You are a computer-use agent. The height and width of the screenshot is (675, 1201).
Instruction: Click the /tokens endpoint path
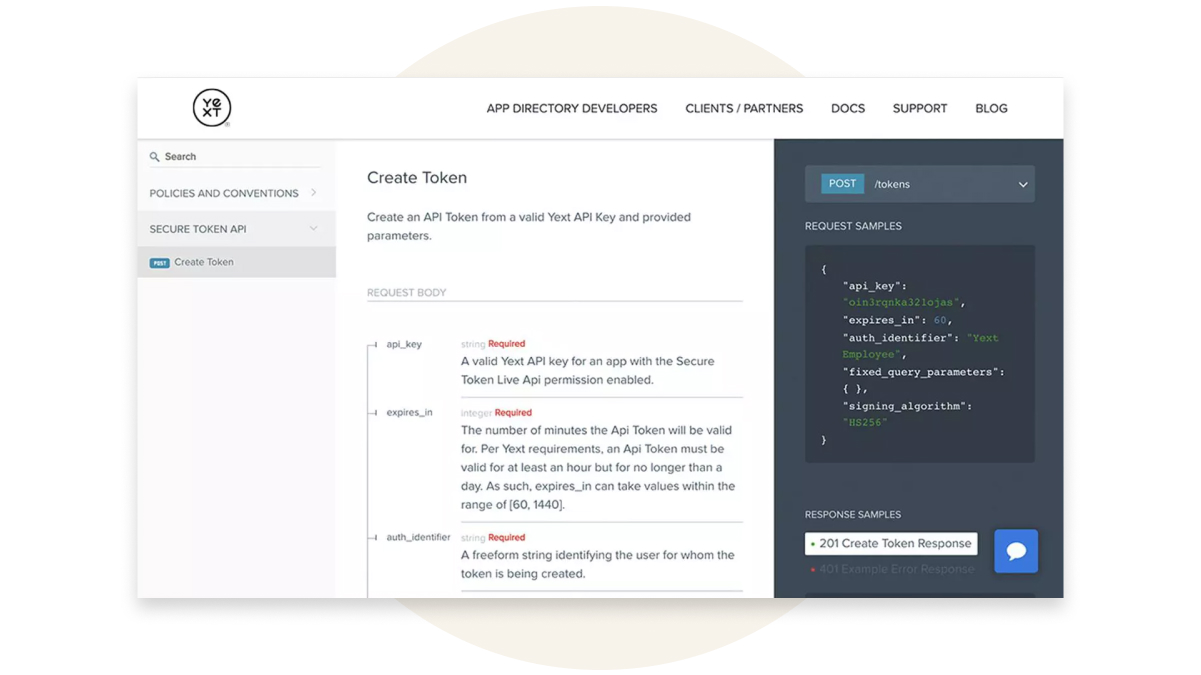pos(892,184)
